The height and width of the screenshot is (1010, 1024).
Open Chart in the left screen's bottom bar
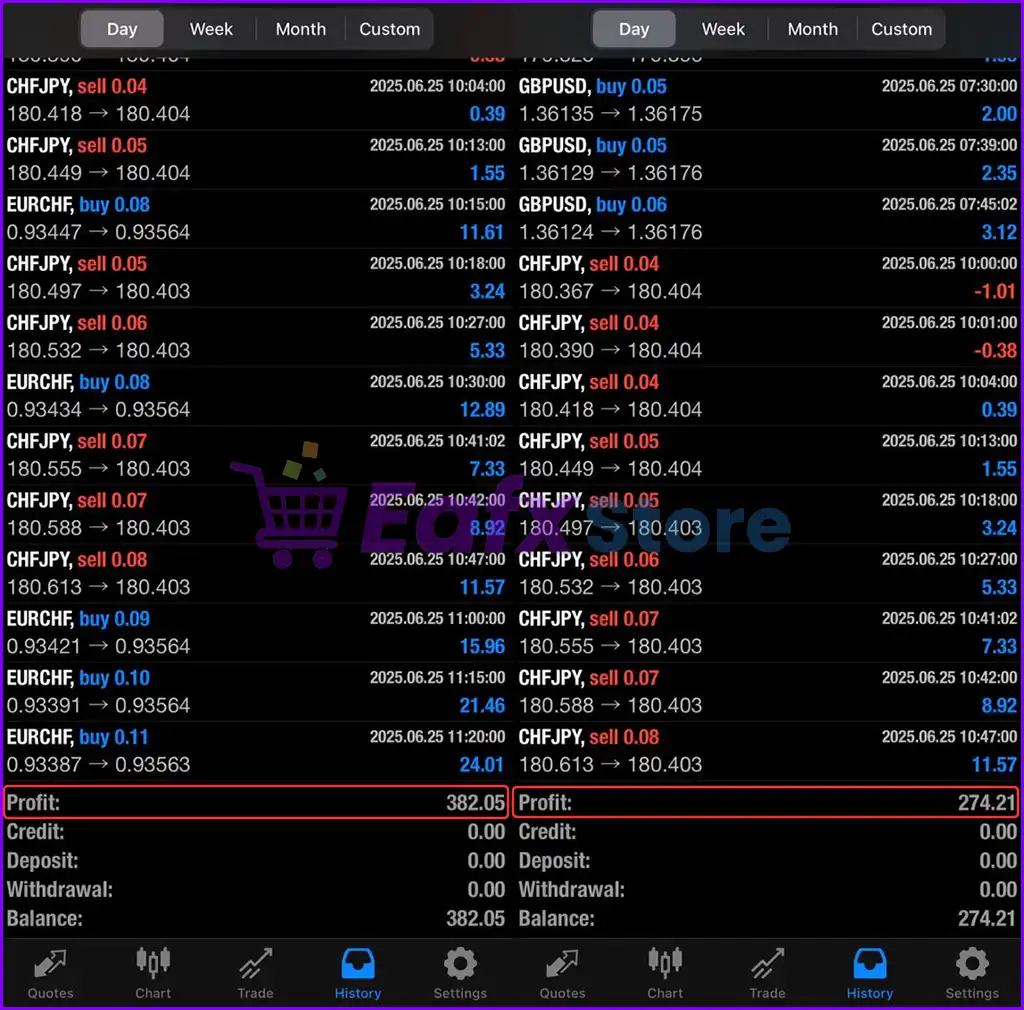point(153,973)
